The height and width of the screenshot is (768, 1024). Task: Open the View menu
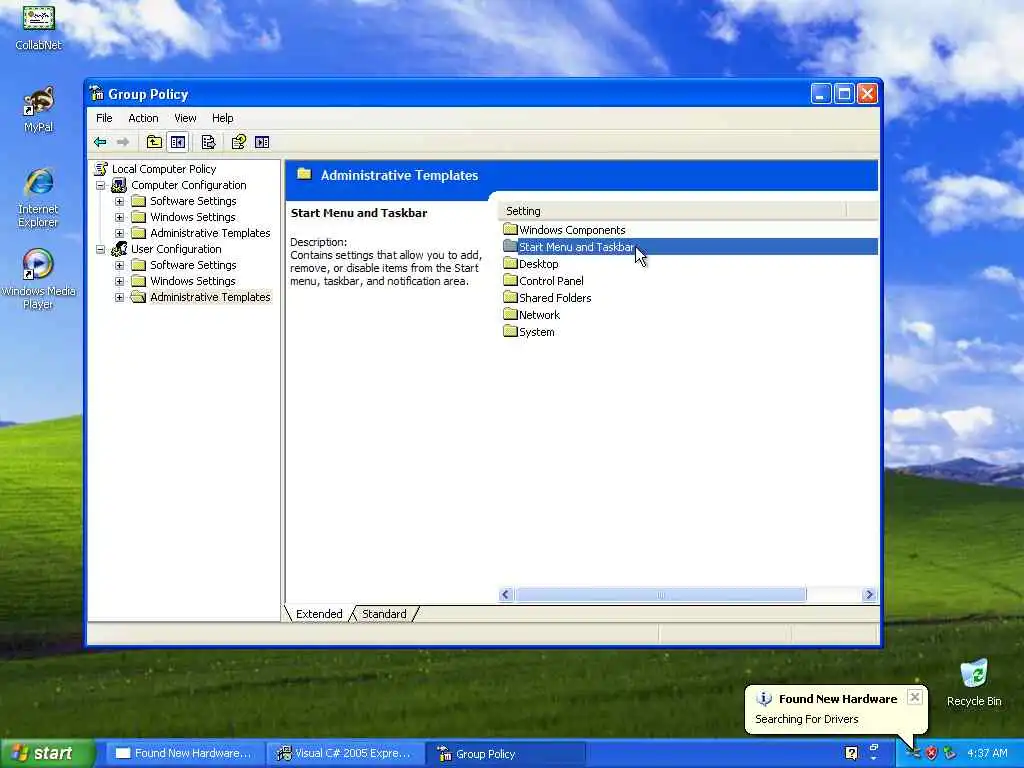click(185, 118)
